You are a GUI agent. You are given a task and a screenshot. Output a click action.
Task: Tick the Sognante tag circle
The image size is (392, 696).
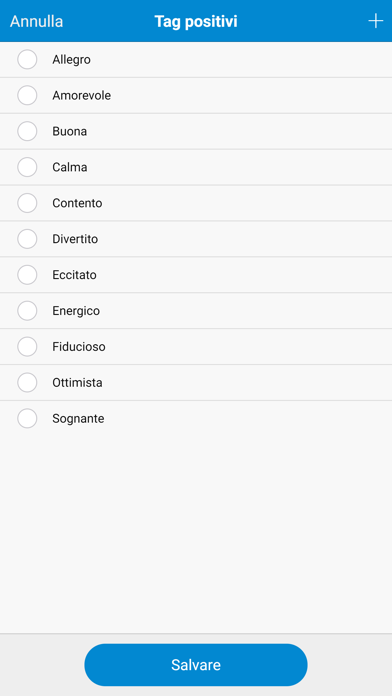pos(27,418)
